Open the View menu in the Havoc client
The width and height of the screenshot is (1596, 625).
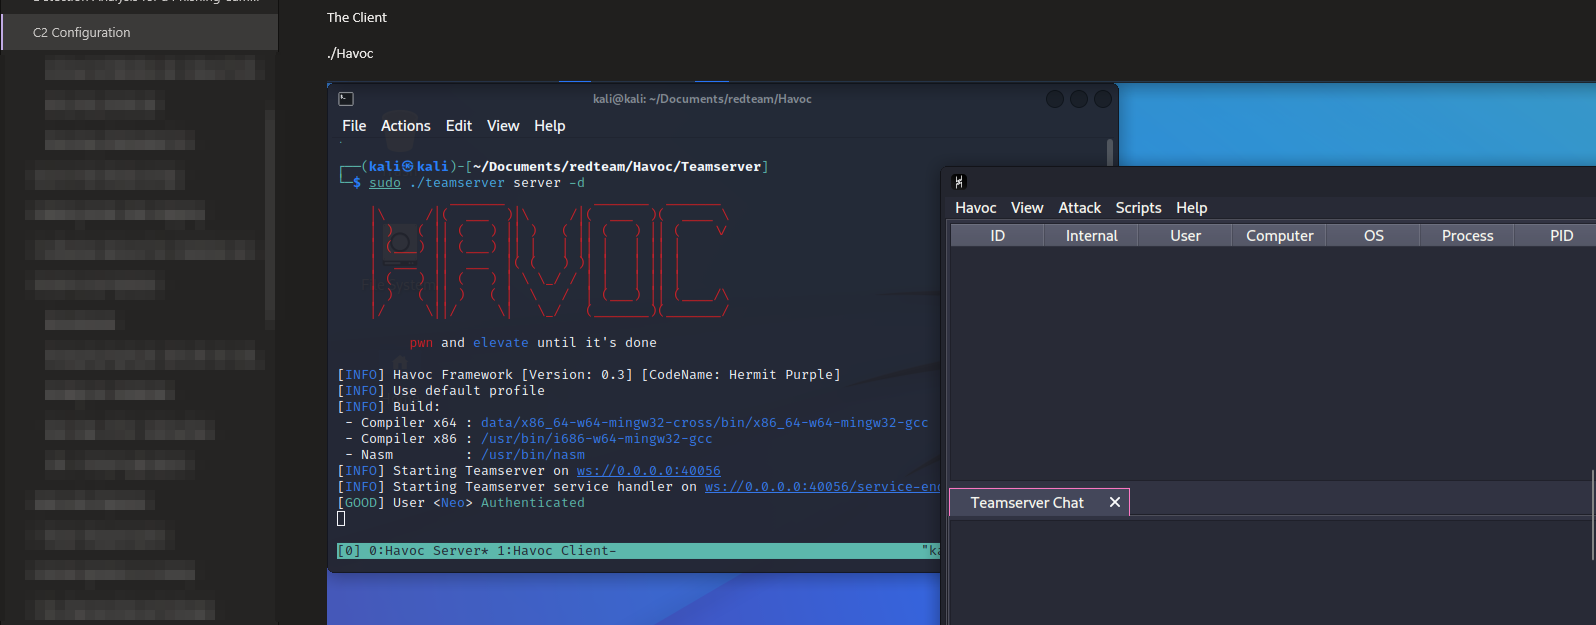point(1027,208)
